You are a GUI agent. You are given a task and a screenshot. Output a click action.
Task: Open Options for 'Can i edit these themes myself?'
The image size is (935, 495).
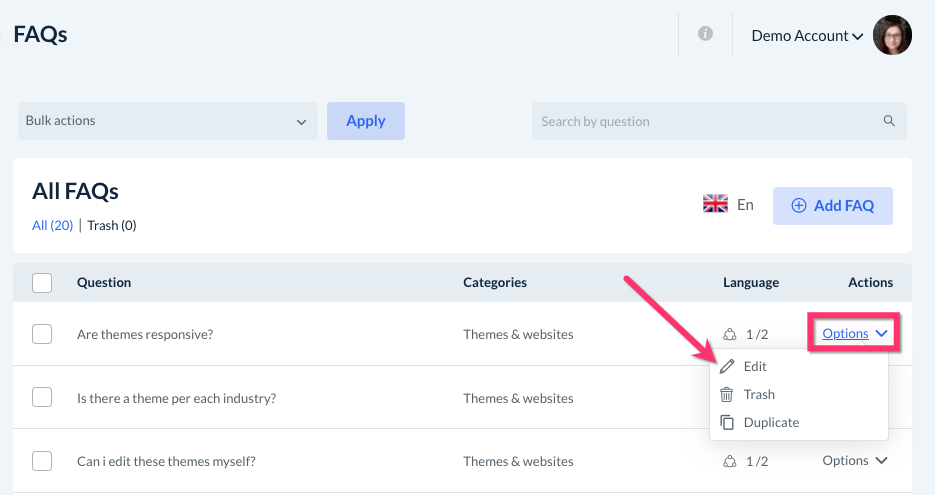point(854,461)
